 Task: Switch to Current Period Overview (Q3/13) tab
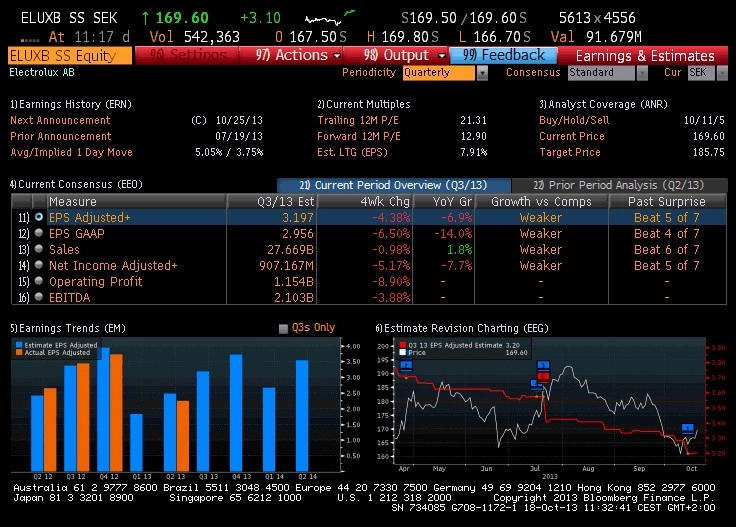(x=393, y=185)
